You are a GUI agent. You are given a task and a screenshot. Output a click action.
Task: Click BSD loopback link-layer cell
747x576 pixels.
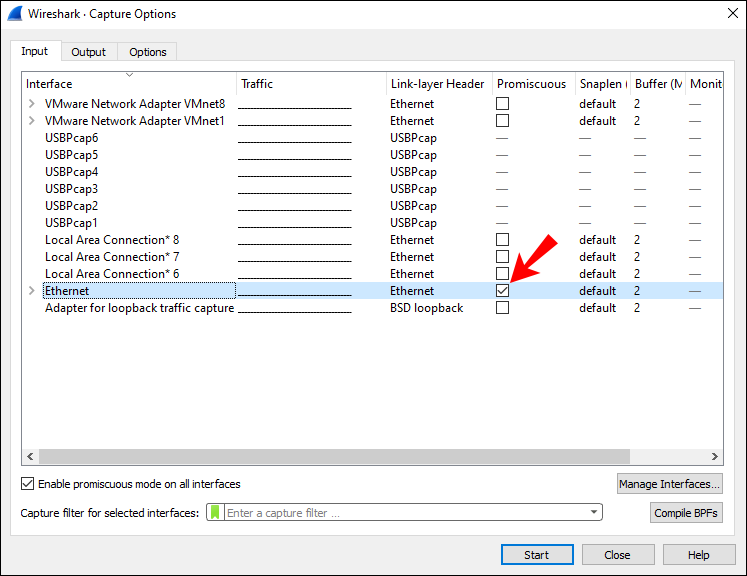click(x=426, y=308)
